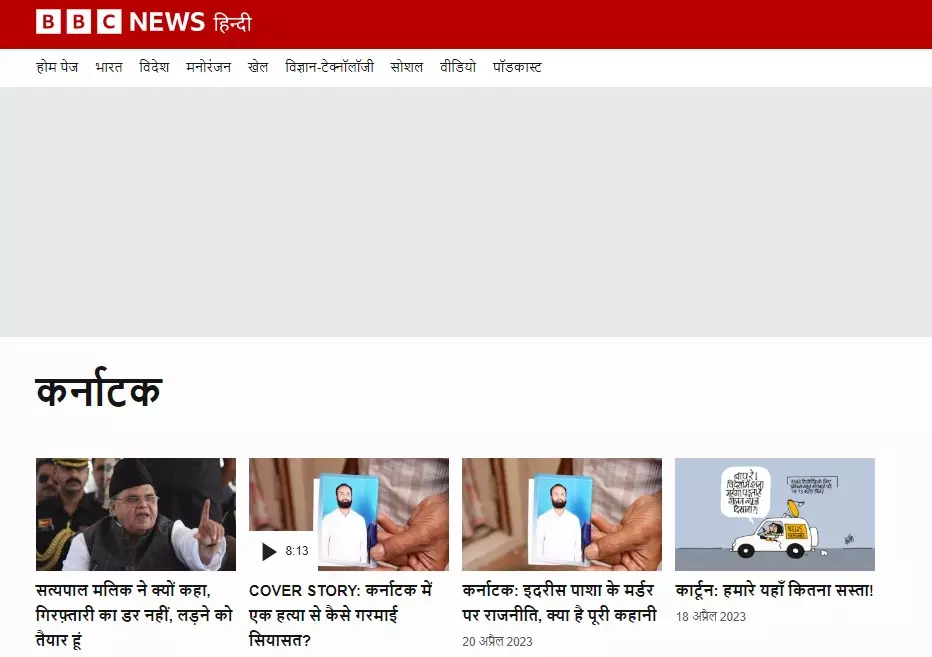
Task: Open COVER STORY: कर्नाटक headline link
Action: click(x=341, y=615)
